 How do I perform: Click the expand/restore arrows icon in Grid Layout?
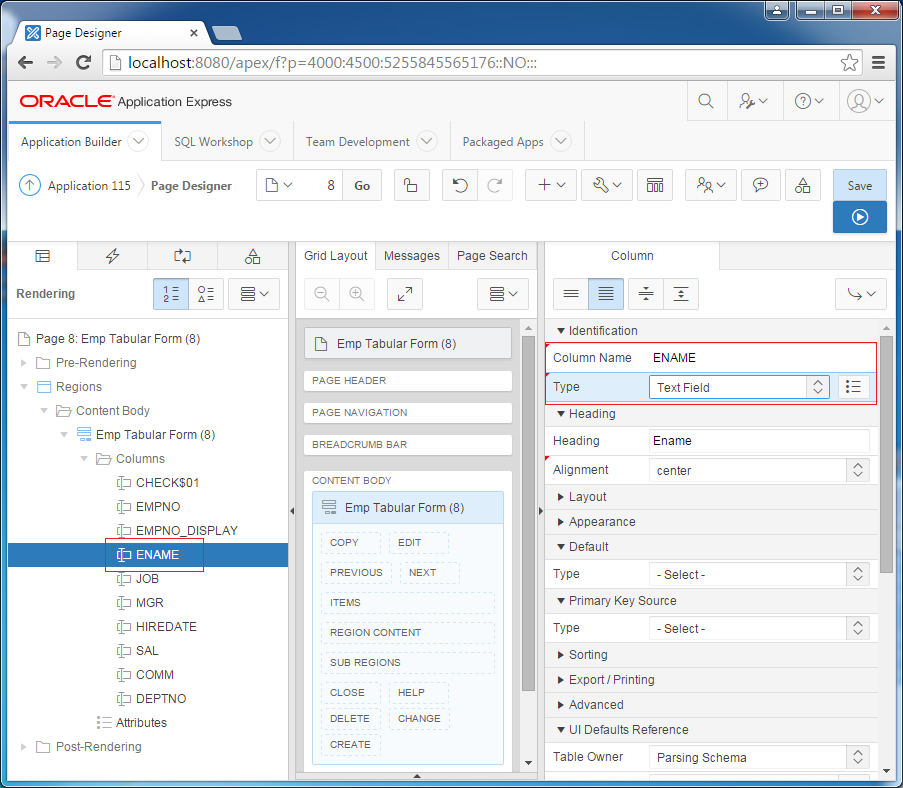coord(405,294)
